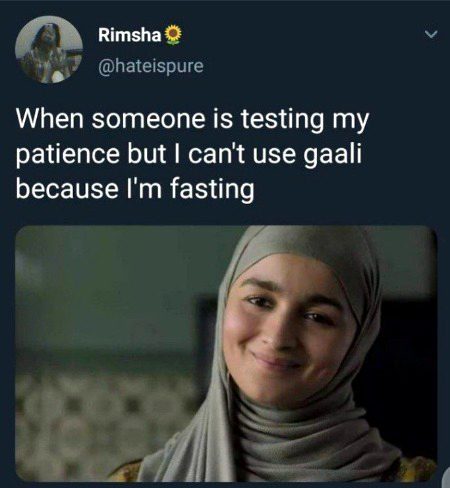This screenshot has width=450, height=488.
Task: Open the Rimsha display name link
Action: (130, 35)
